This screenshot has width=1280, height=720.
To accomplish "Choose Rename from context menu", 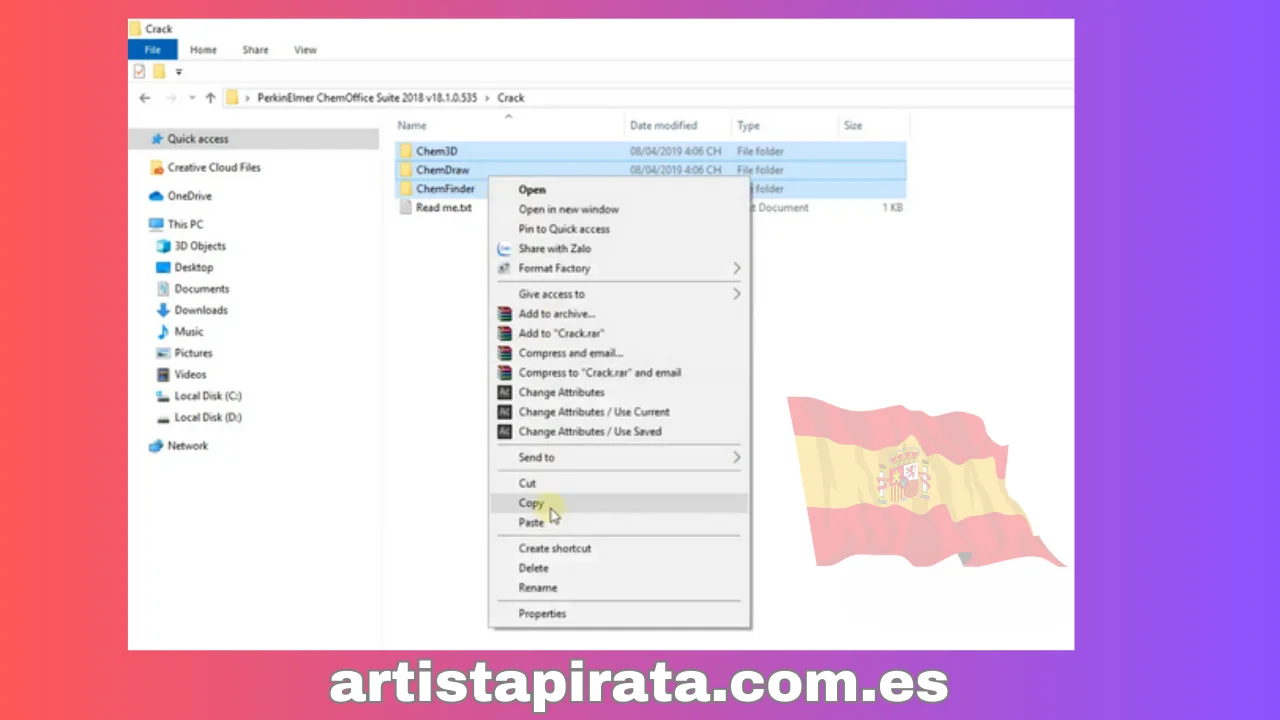I will 538,588.
